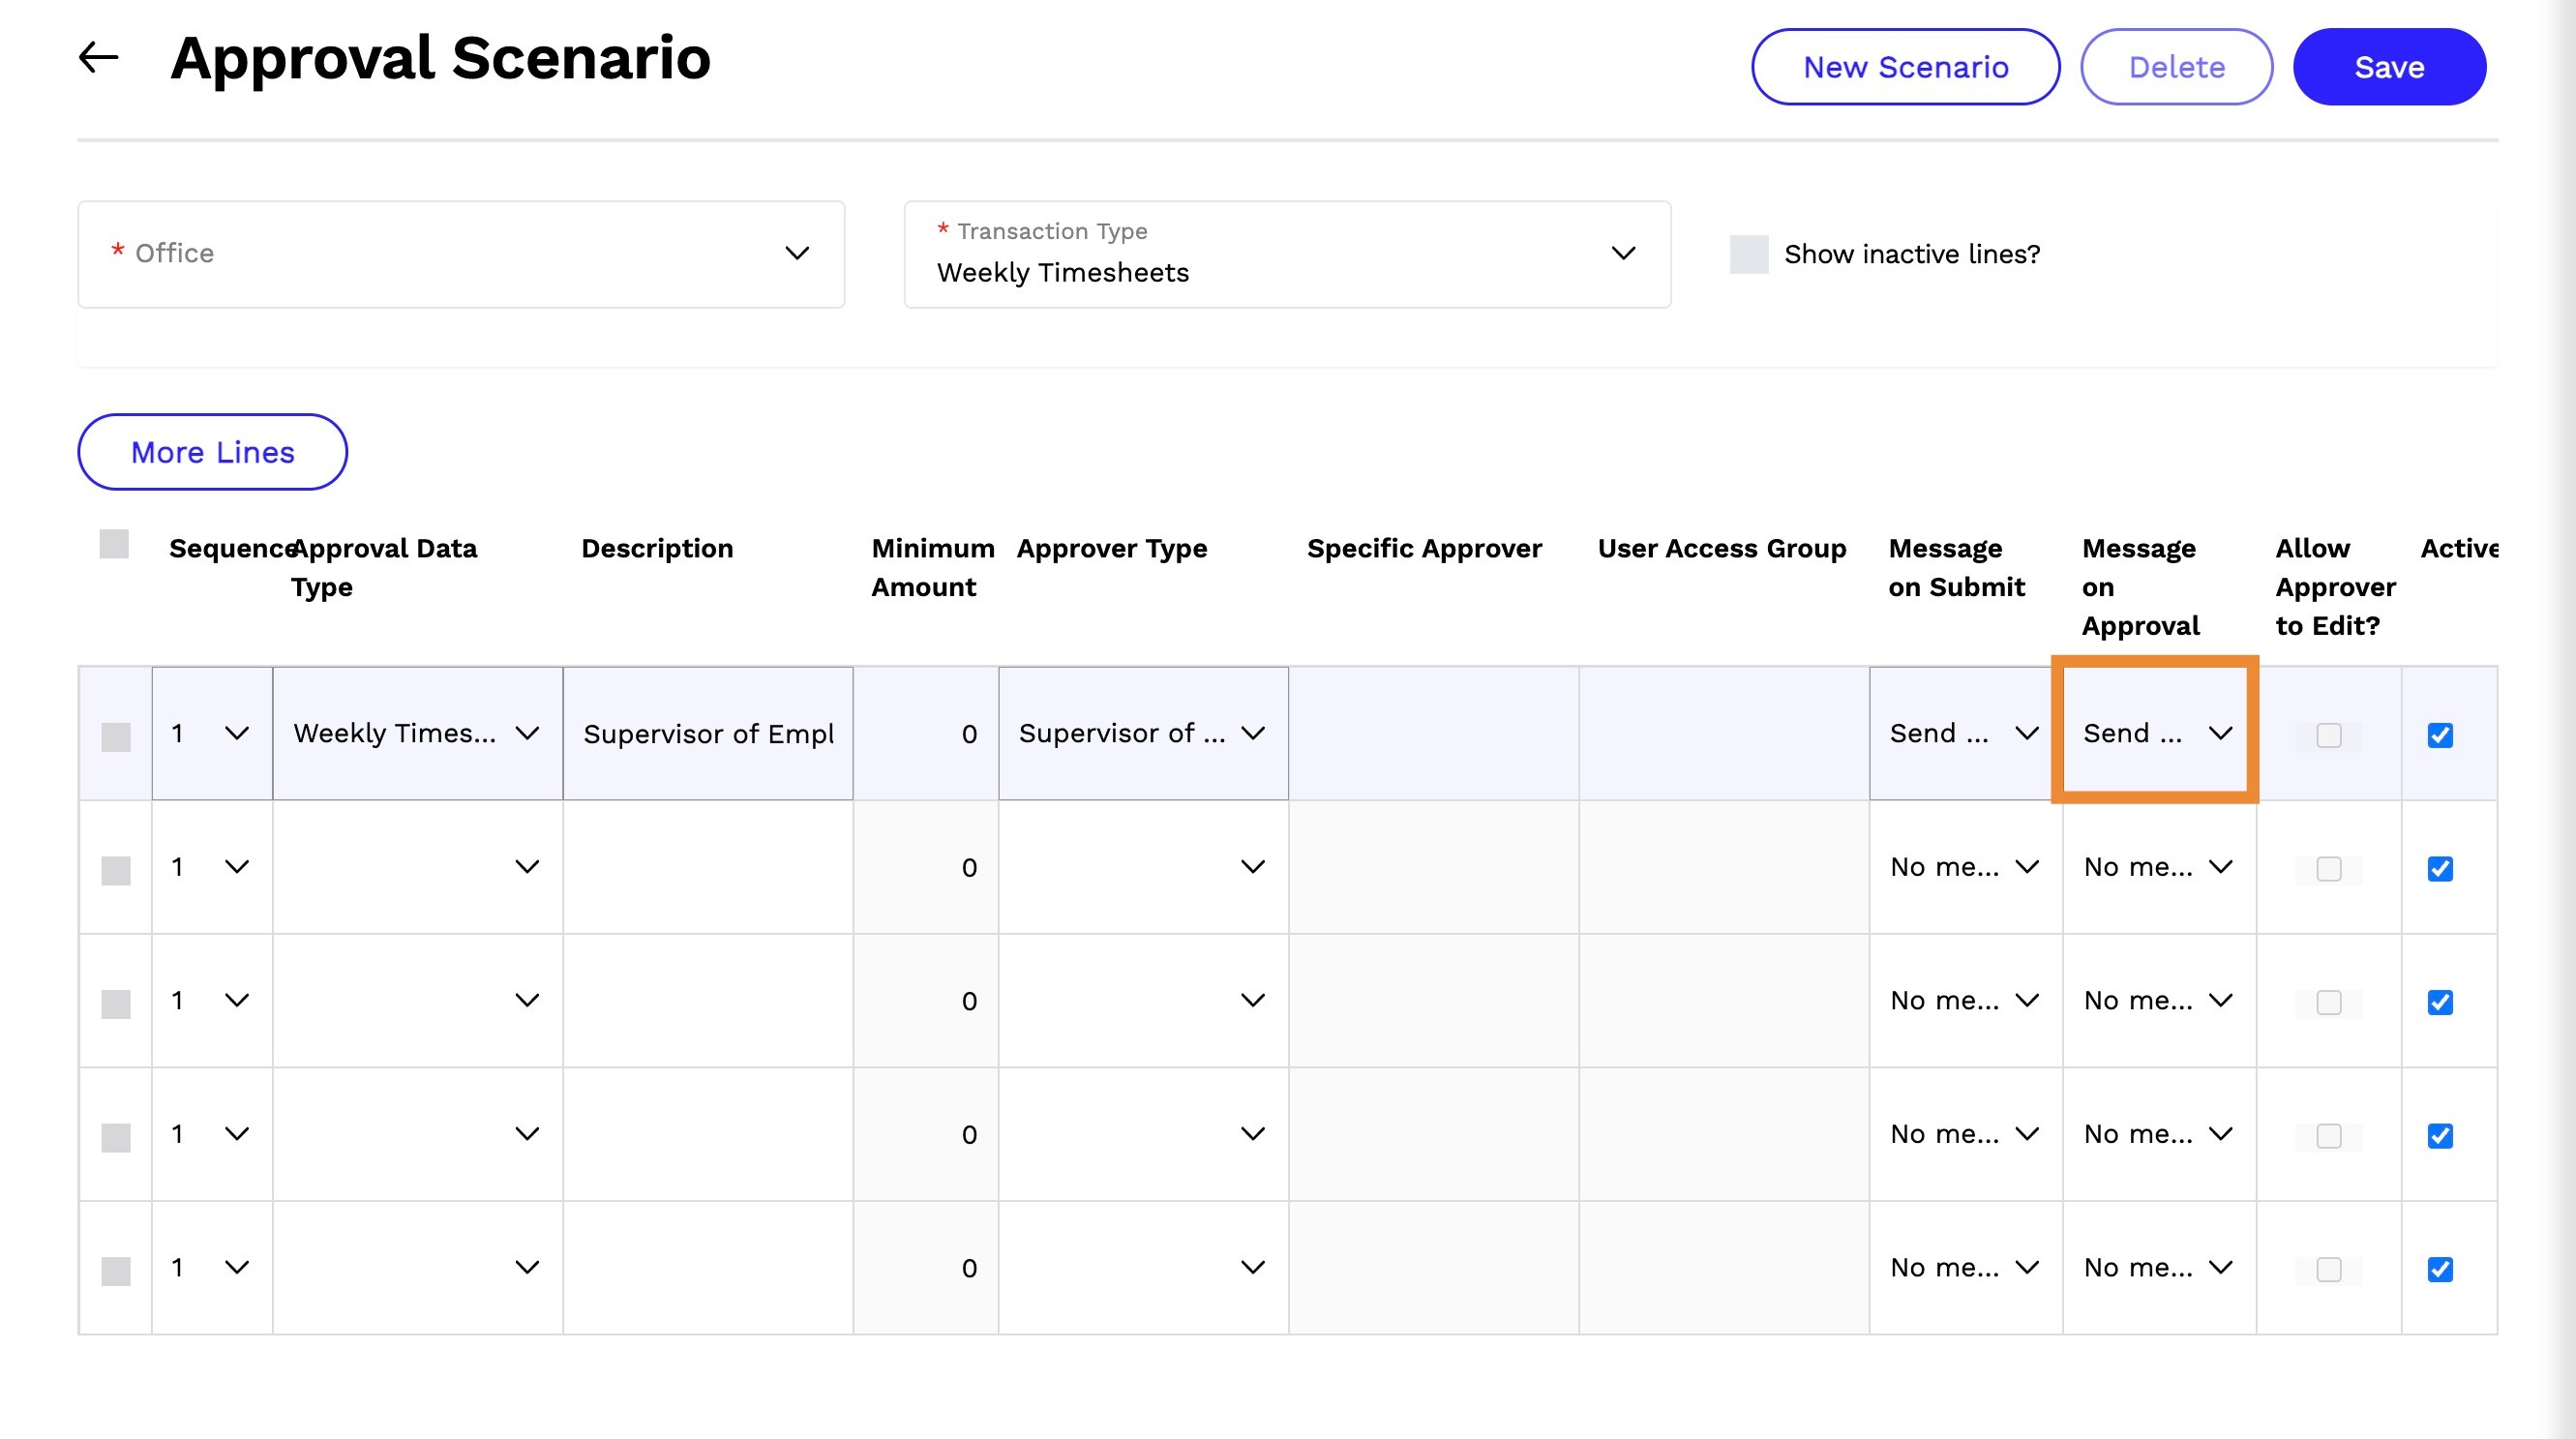Screen dimensions: 2576x1439
Task: Open first row Message on Approval dropdown
Action: pos(2157,733)
